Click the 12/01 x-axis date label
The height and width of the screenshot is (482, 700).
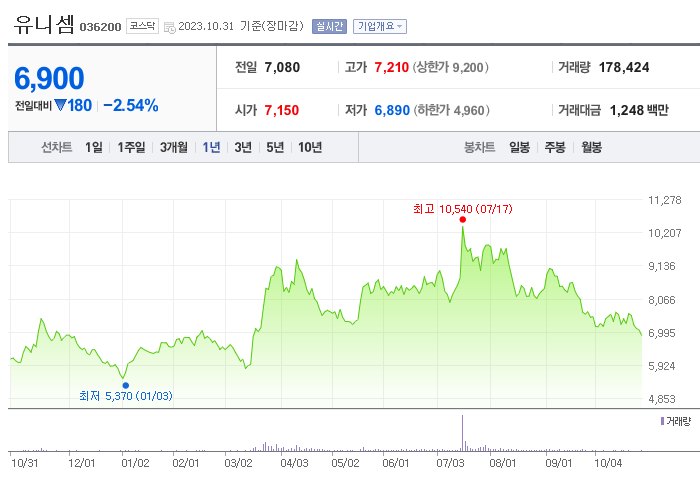(82, 463)
